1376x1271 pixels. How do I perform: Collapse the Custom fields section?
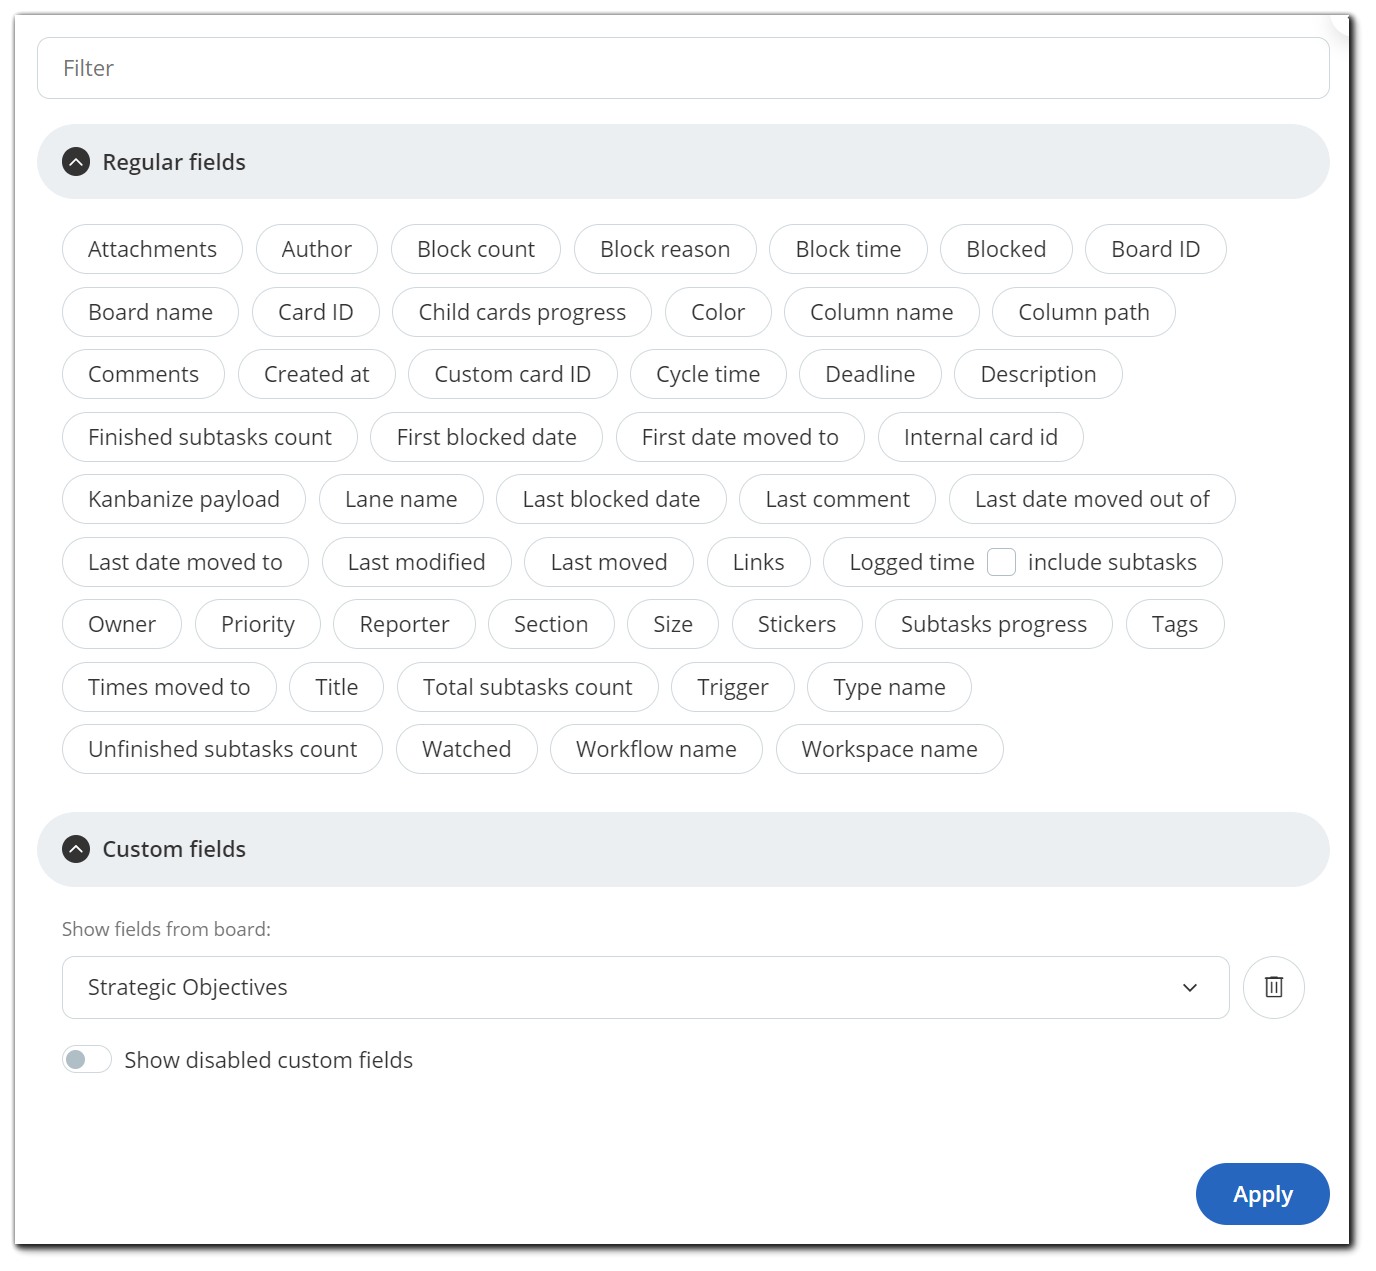pyautogui.click(x=76, y=848)
